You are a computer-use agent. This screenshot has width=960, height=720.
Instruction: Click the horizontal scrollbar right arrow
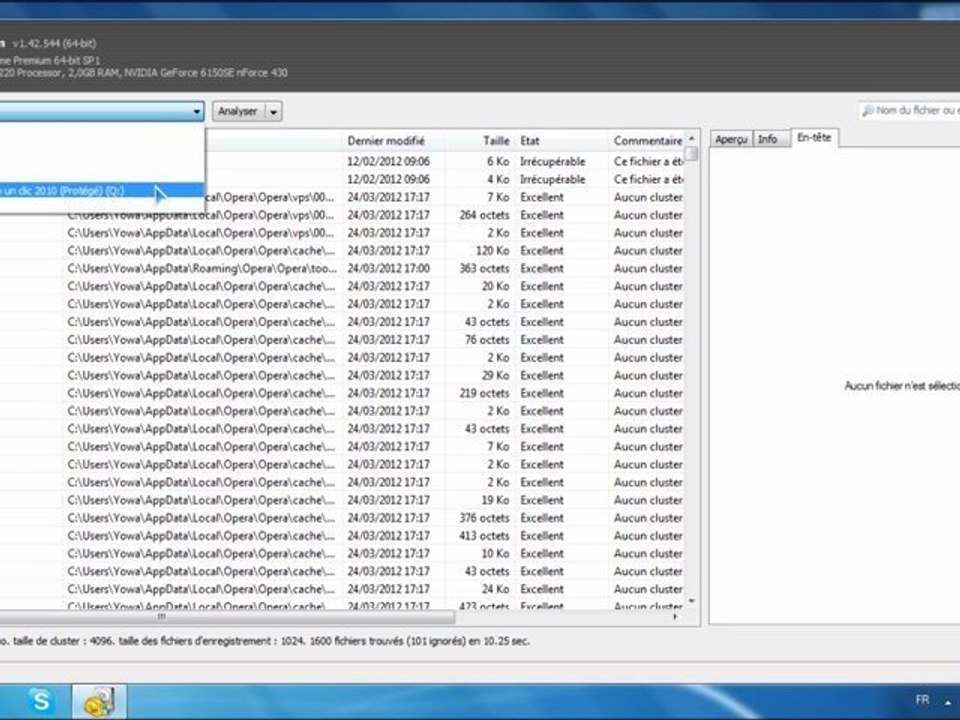[x=675, y=617]
